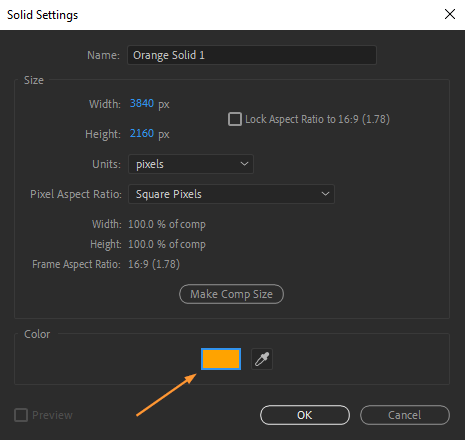Image resolution: width=465 pixels, height=440 pixels.
Task: Click the Pixel Aspect Ratio: label
Action: [x=76, y=194]
